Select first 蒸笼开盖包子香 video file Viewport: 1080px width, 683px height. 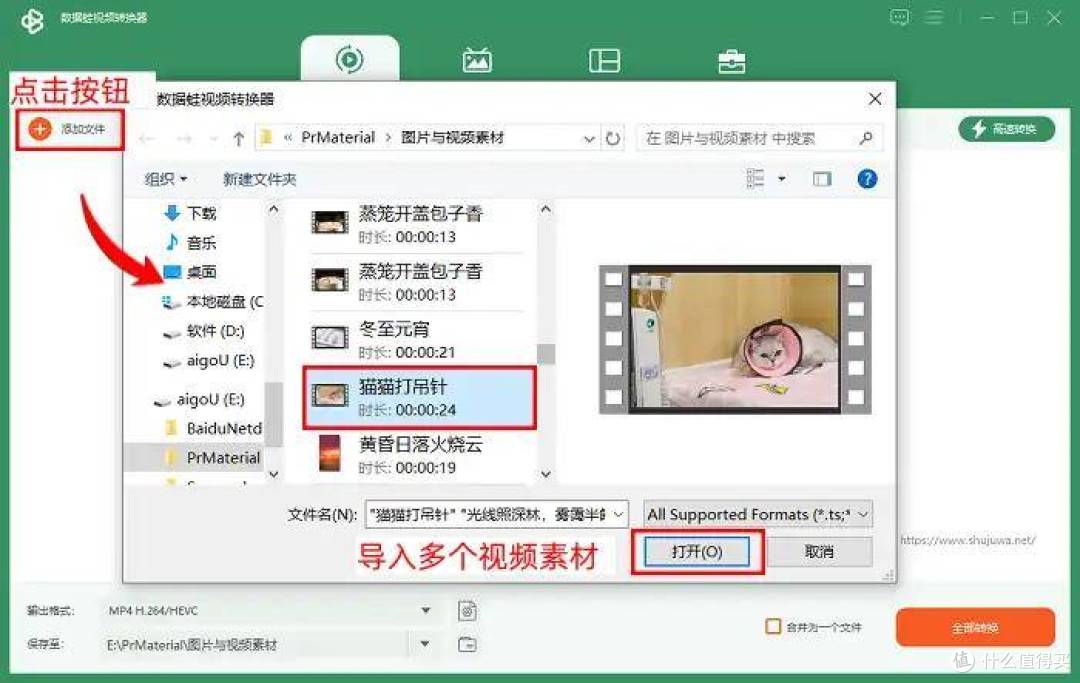pos(418,224)
